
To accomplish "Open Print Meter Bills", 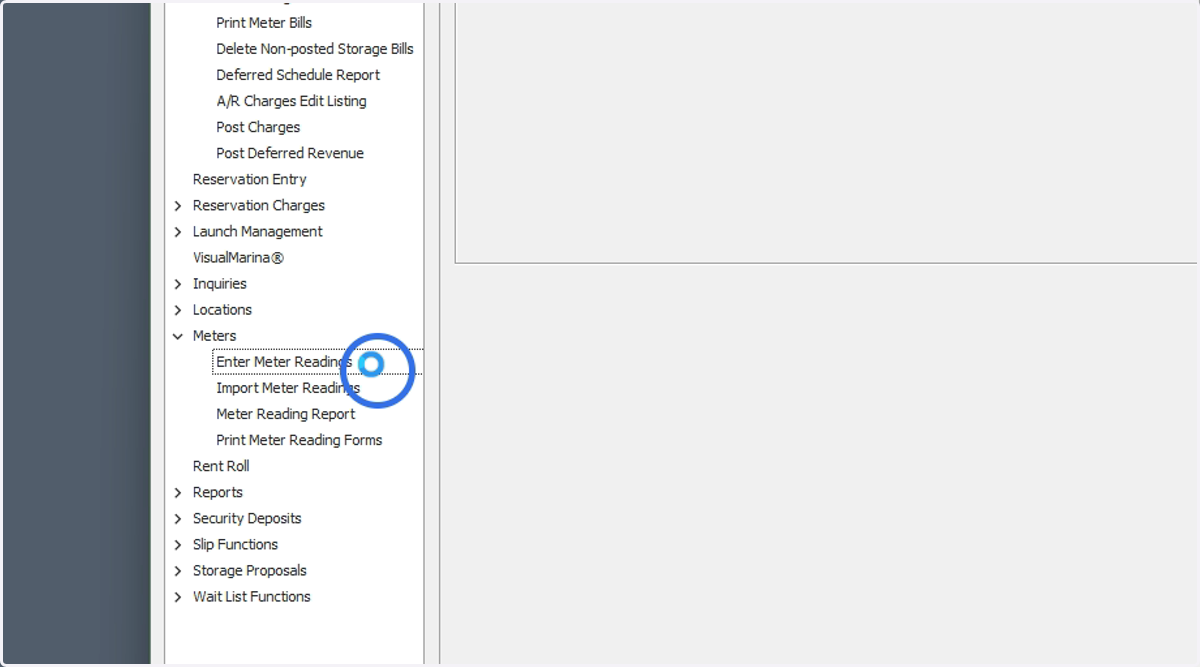I will 264,22.
